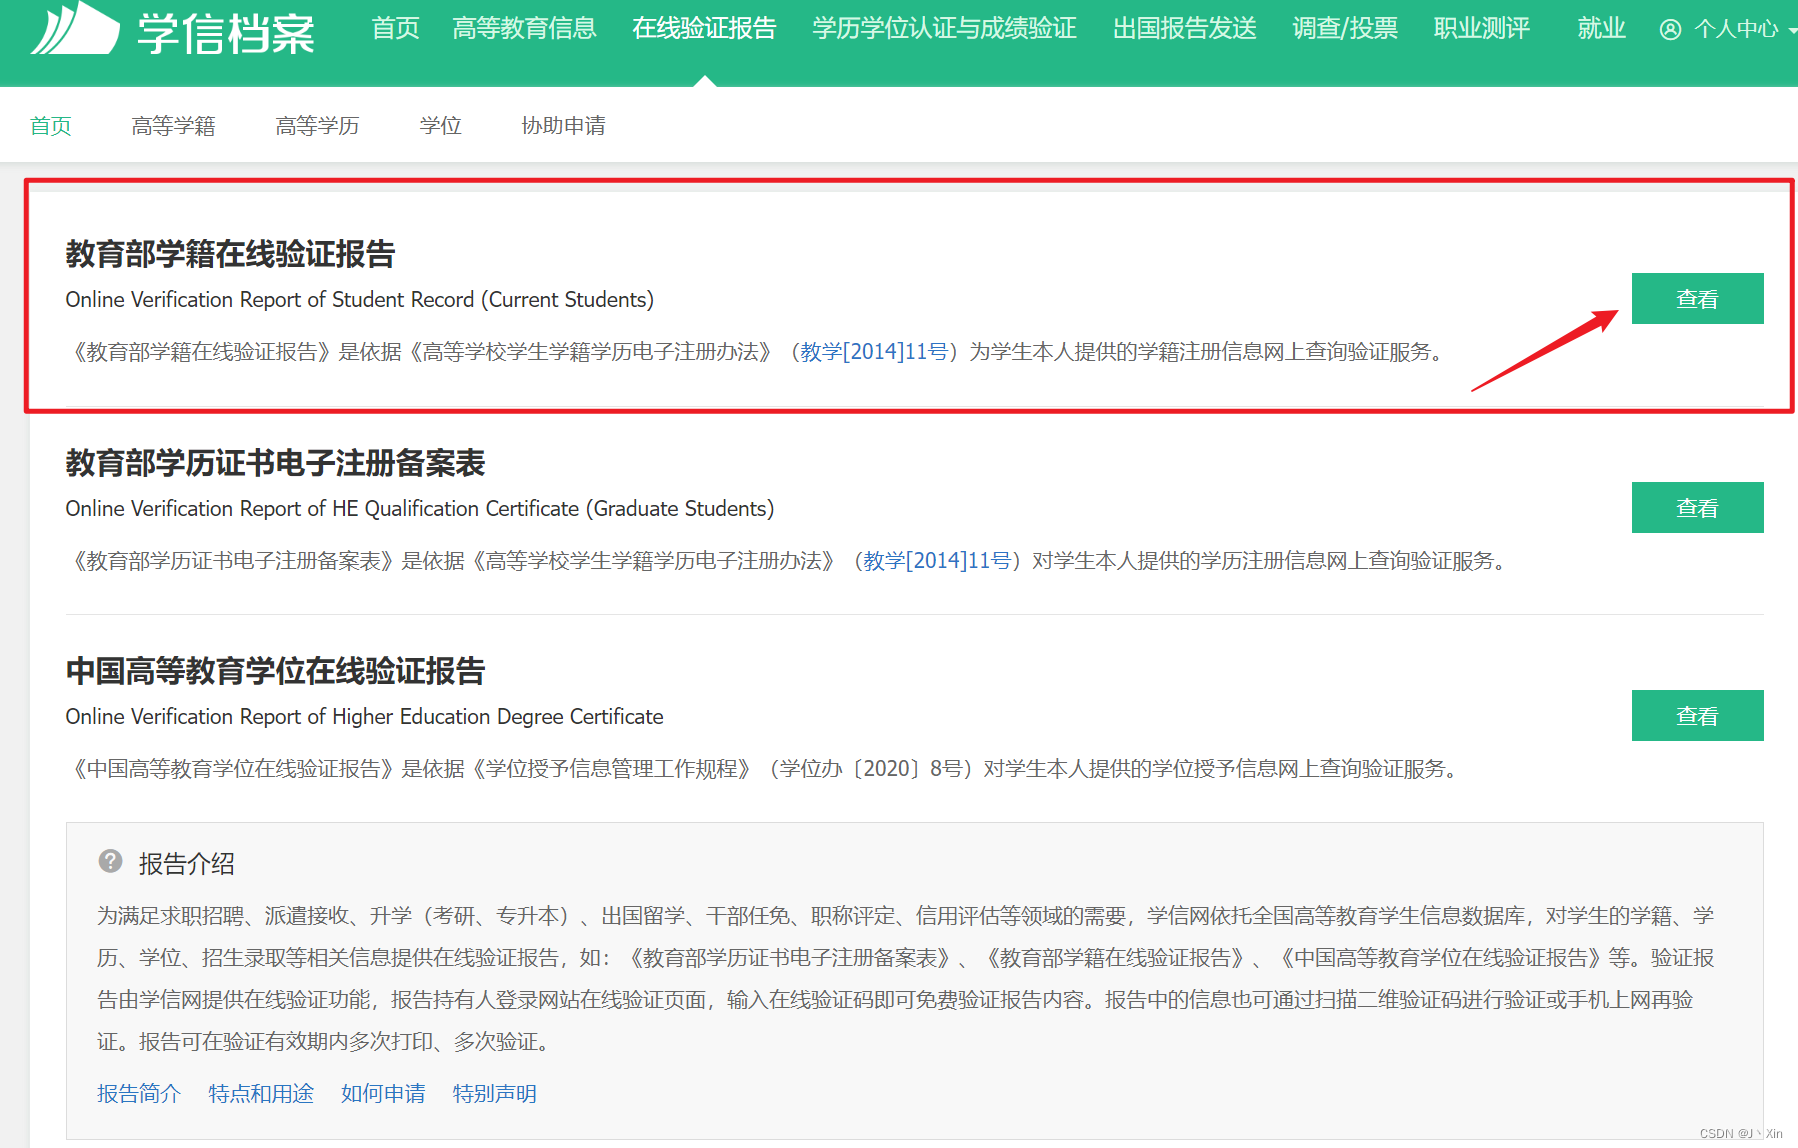Click 'Online Verification Report of Student Record' subtitle
This screenshot has width=1798, height=1148.
point(360,300)
